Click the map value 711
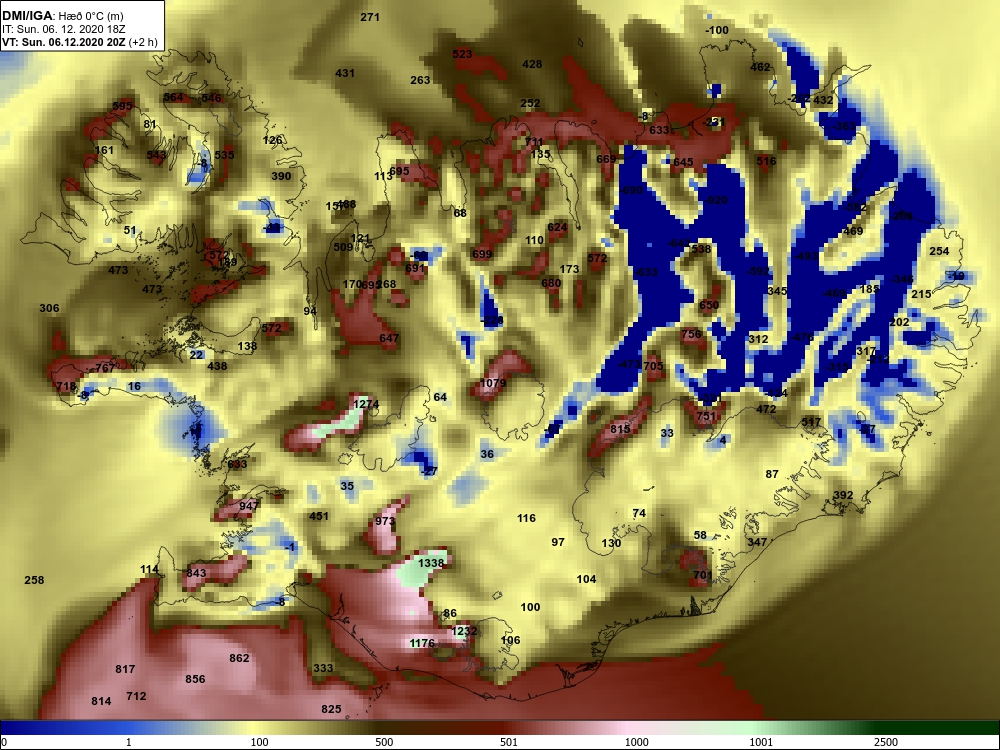Viewport: 1000px width, 750px height. tap(534, 142)
